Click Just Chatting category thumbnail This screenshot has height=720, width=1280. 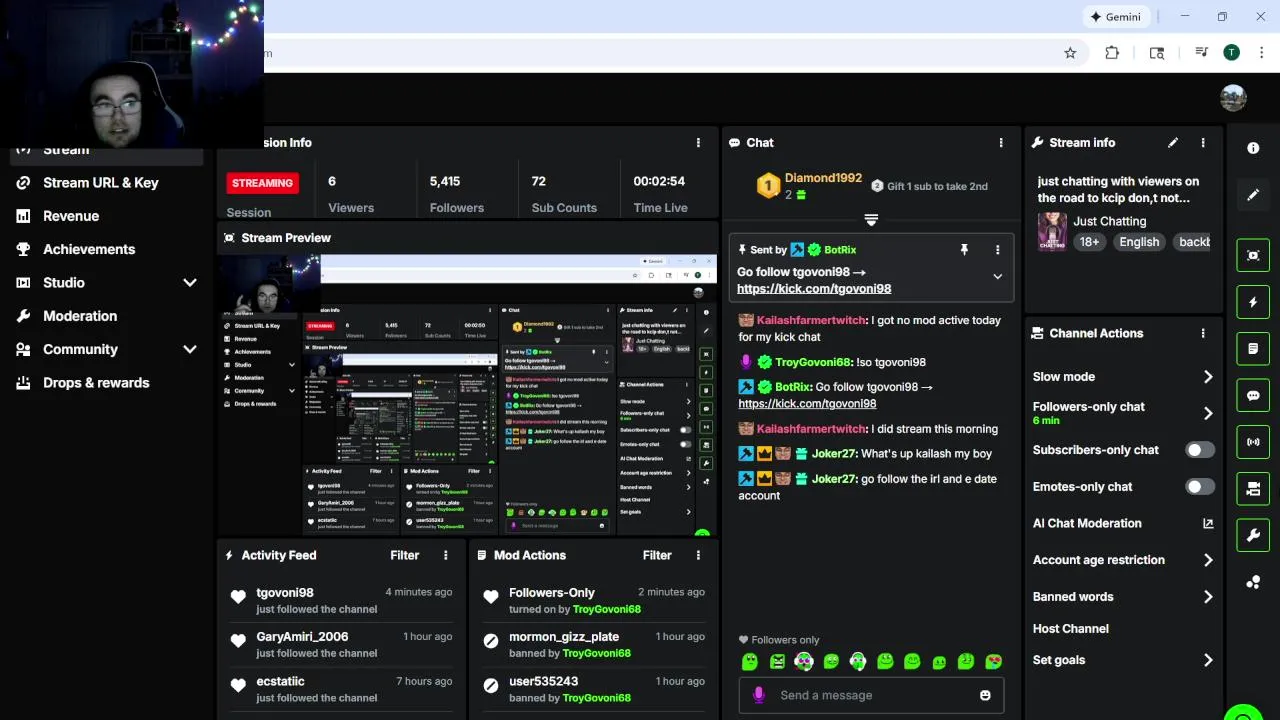pos(1052,231)
